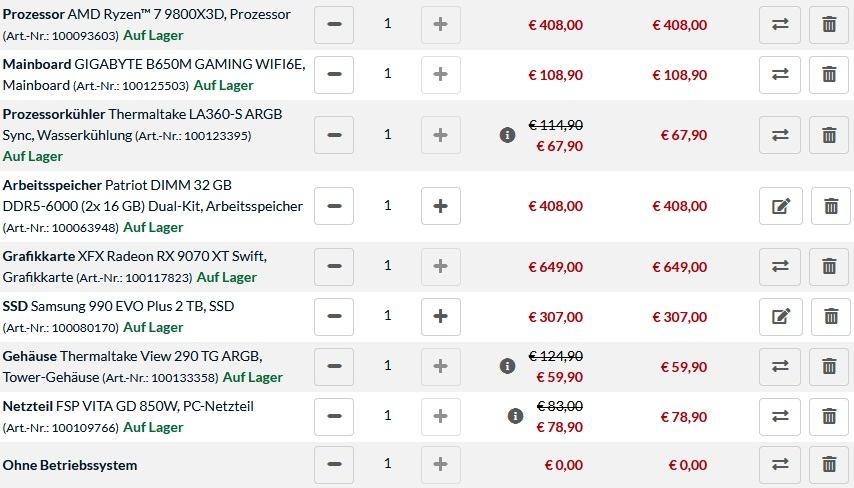This screenshot has height=488, width=854.
Task: Decrease quantity of XFX Radeon graphics card
Action: click(x=334, y=266)
